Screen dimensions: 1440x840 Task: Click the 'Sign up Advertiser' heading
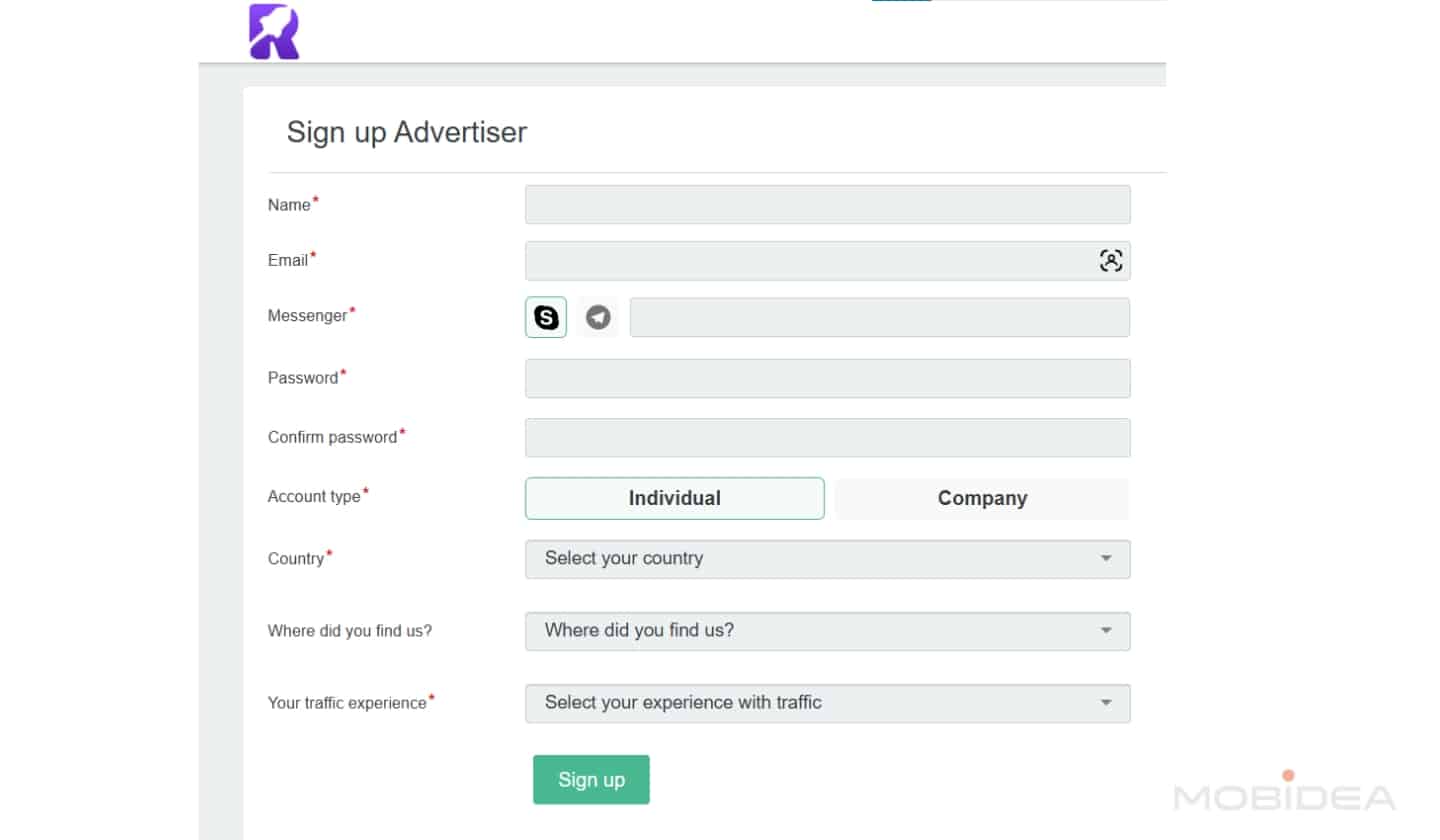click(x=406, y=131)
